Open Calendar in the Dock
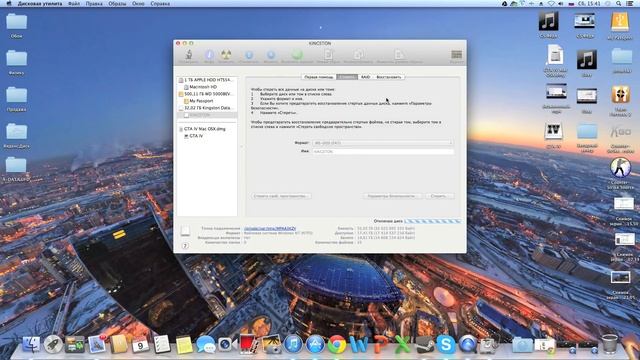 pyautogui.click(x=140, y=344)
